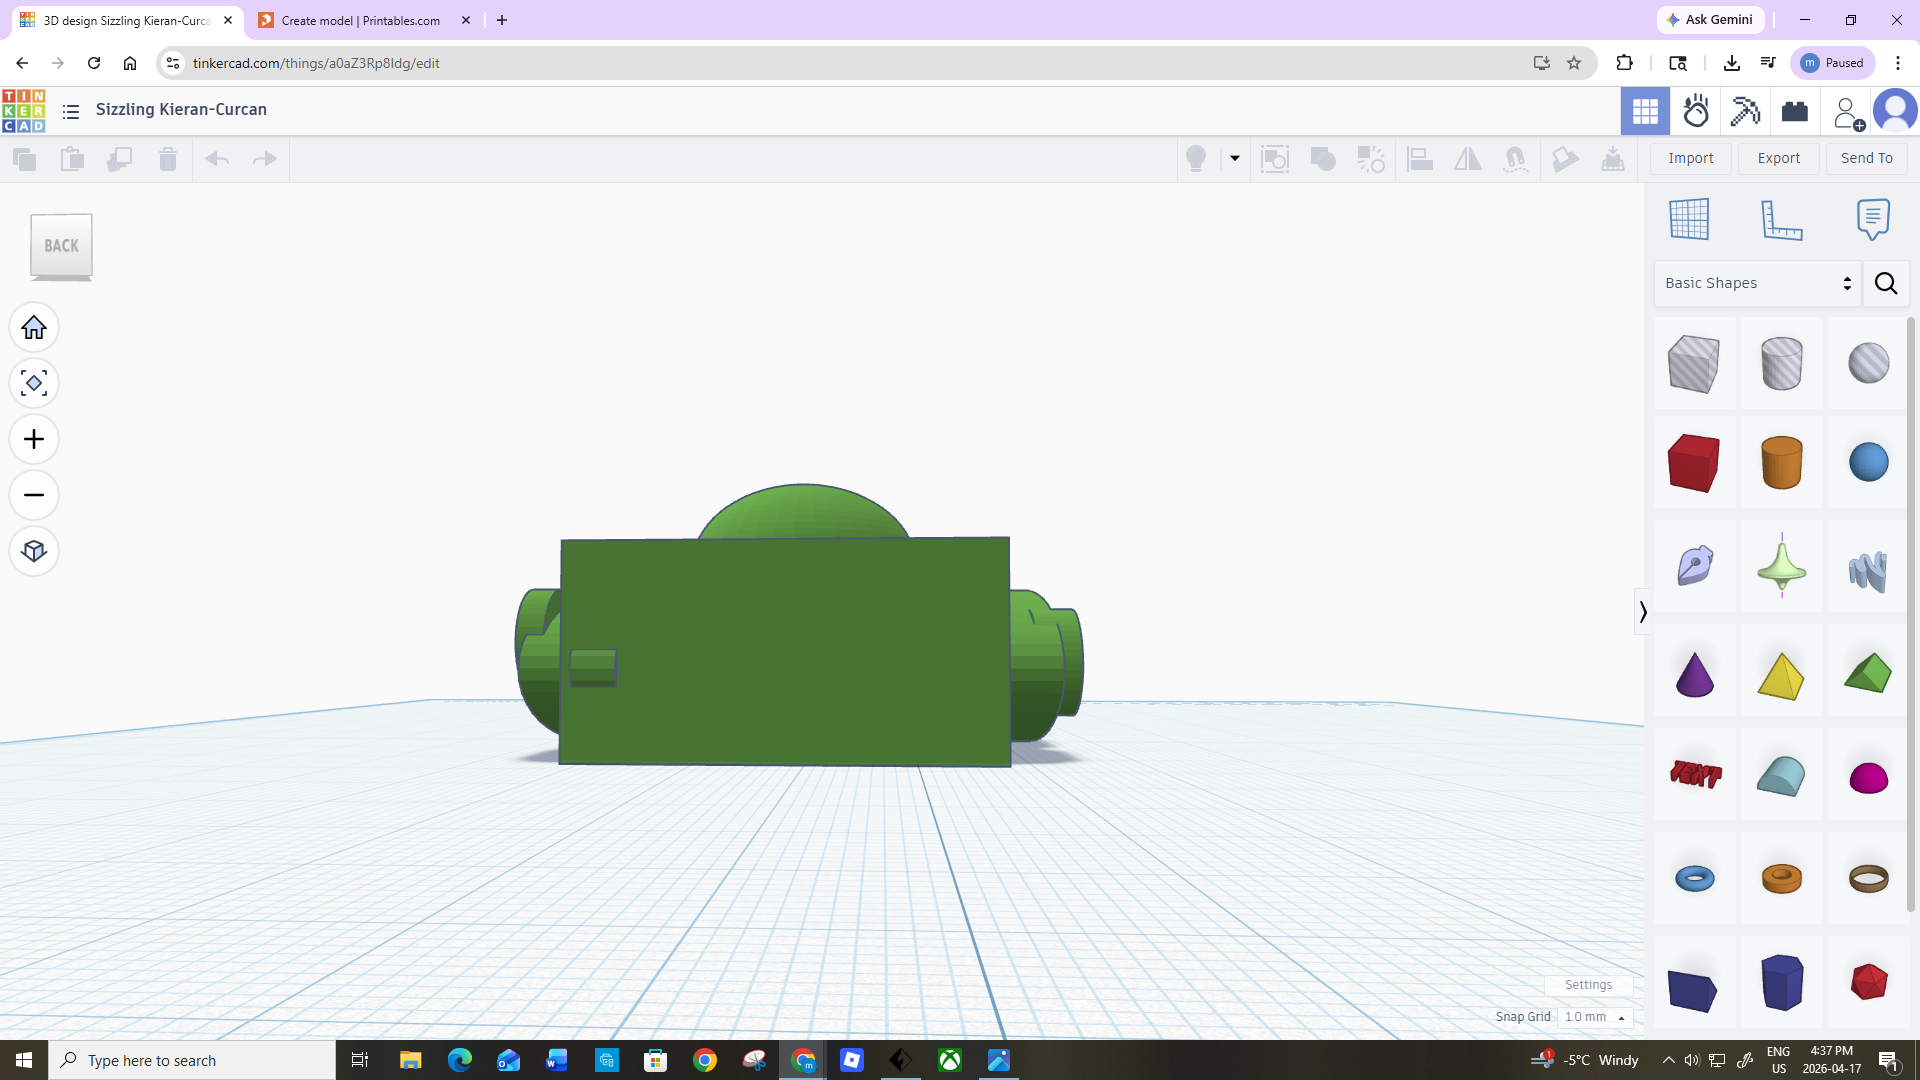The height and width of the screenshot is (1080, 1920).
Task: Zoom in with the plus button
Action: (34, 440)
